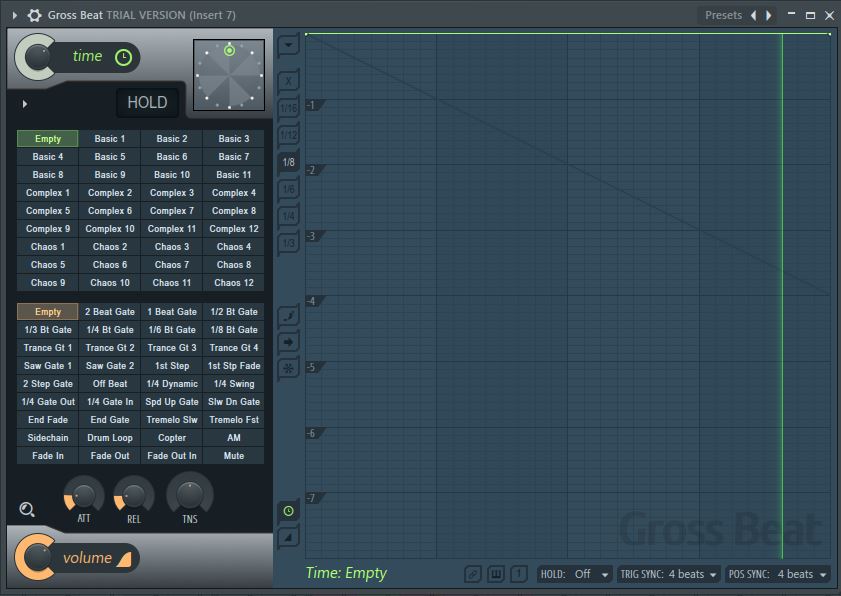This screenshot has height=596, width=841.
Task: Open the POS SYNC 4 beats dropdown
Action: click(777, 575)
